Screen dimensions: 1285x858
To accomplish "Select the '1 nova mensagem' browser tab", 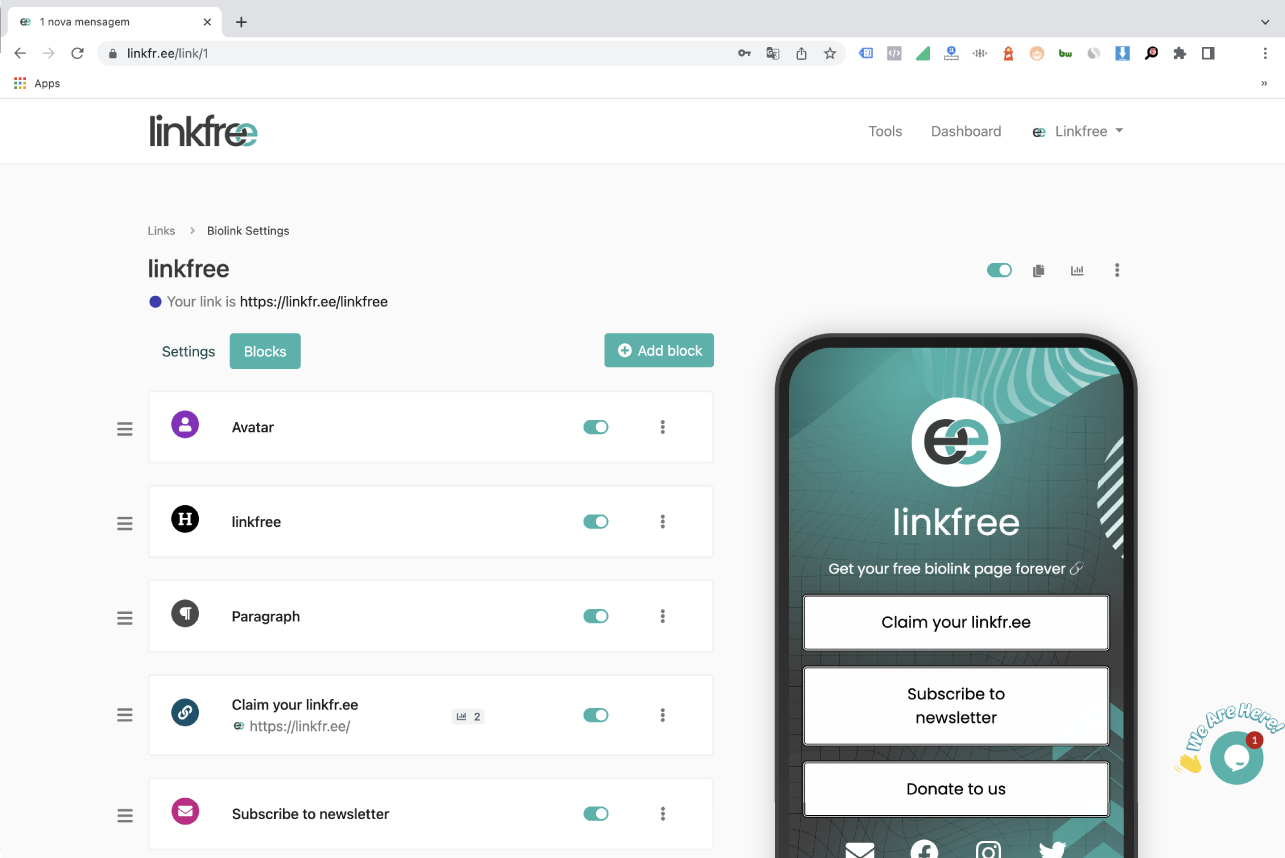I will click(x=113, y=22).
